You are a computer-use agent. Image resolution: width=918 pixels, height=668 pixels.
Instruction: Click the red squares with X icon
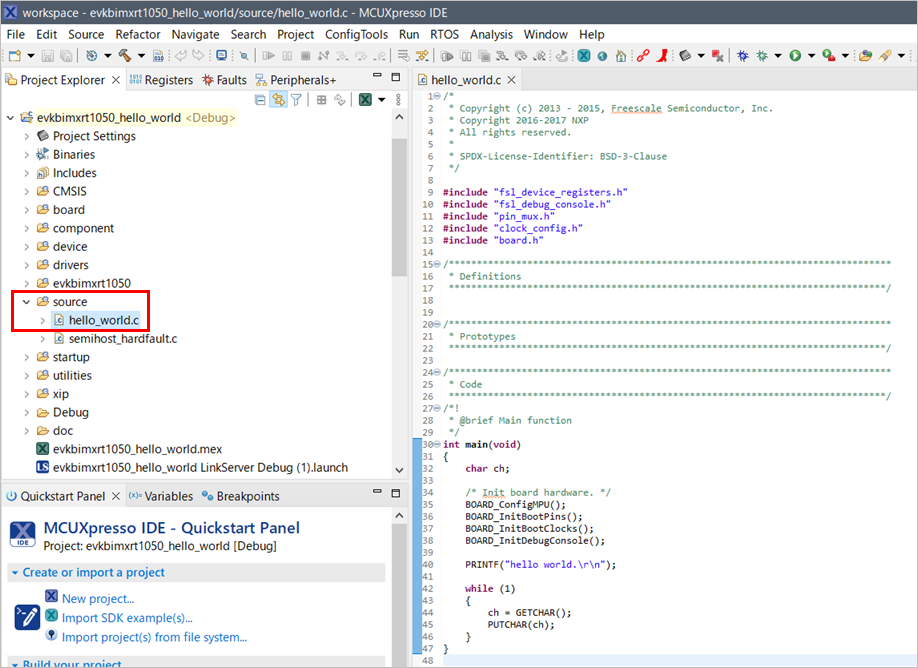717,56
